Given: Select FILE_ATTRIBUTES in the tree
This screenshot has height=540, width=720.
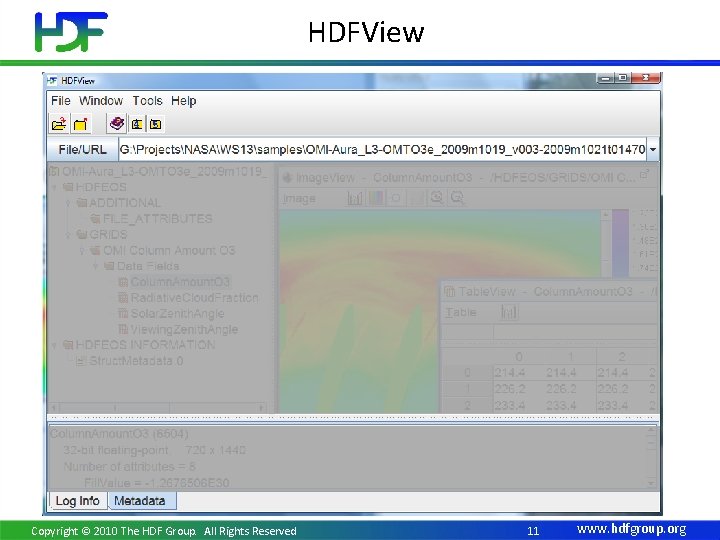Looking at the screenshot, I should click(152, 219).
